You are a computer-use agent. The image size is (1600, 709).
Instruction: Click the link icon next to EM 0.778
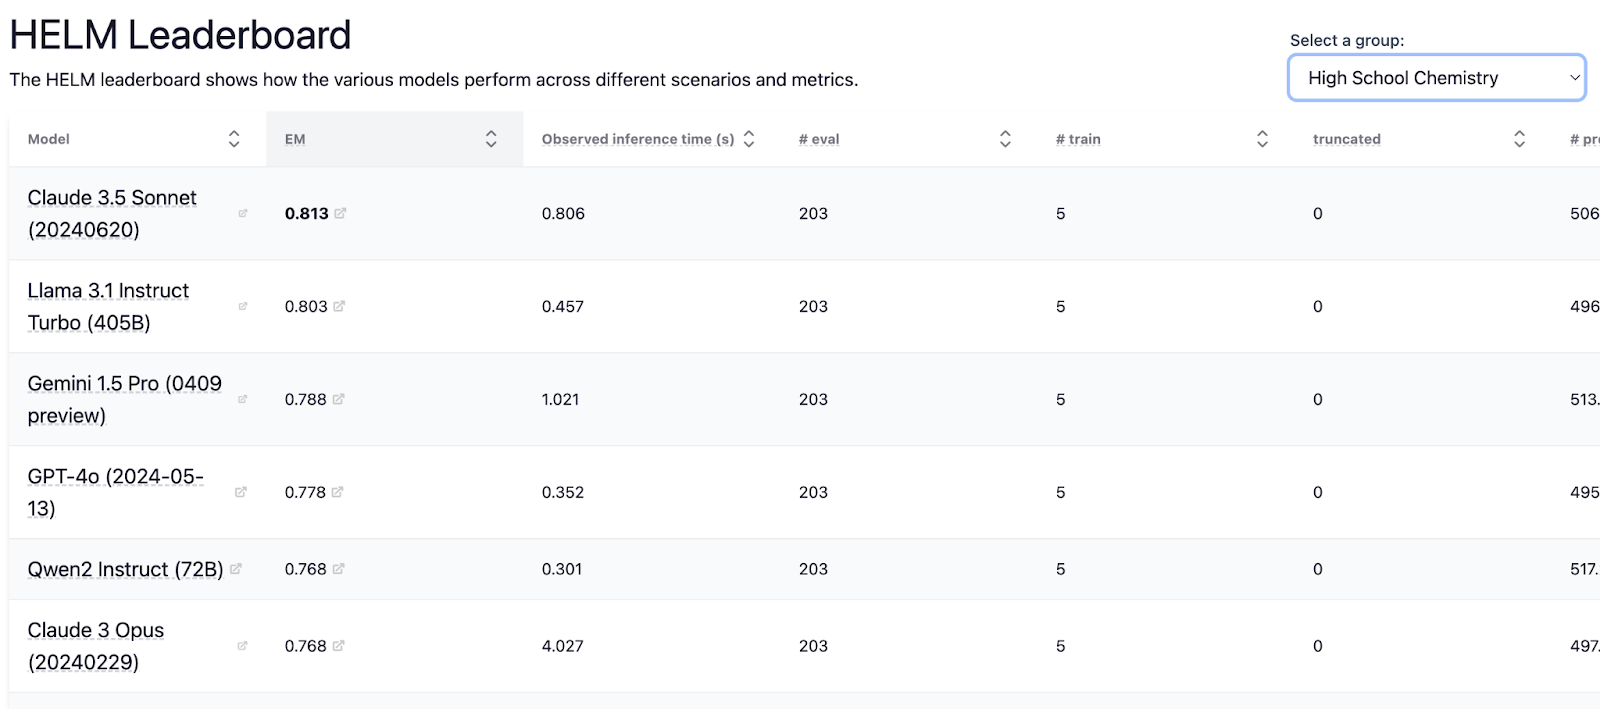pos(337,492)
